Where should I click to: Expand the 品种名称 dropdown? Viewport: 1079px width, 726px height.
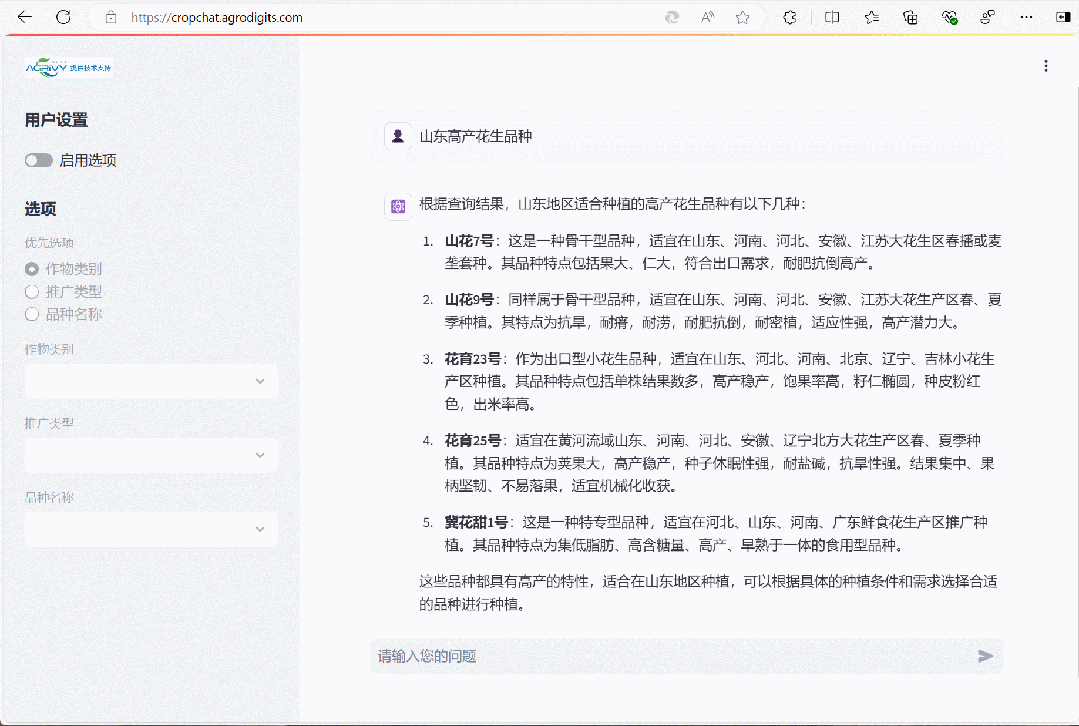pyautogui.click(x=152, y=529)
